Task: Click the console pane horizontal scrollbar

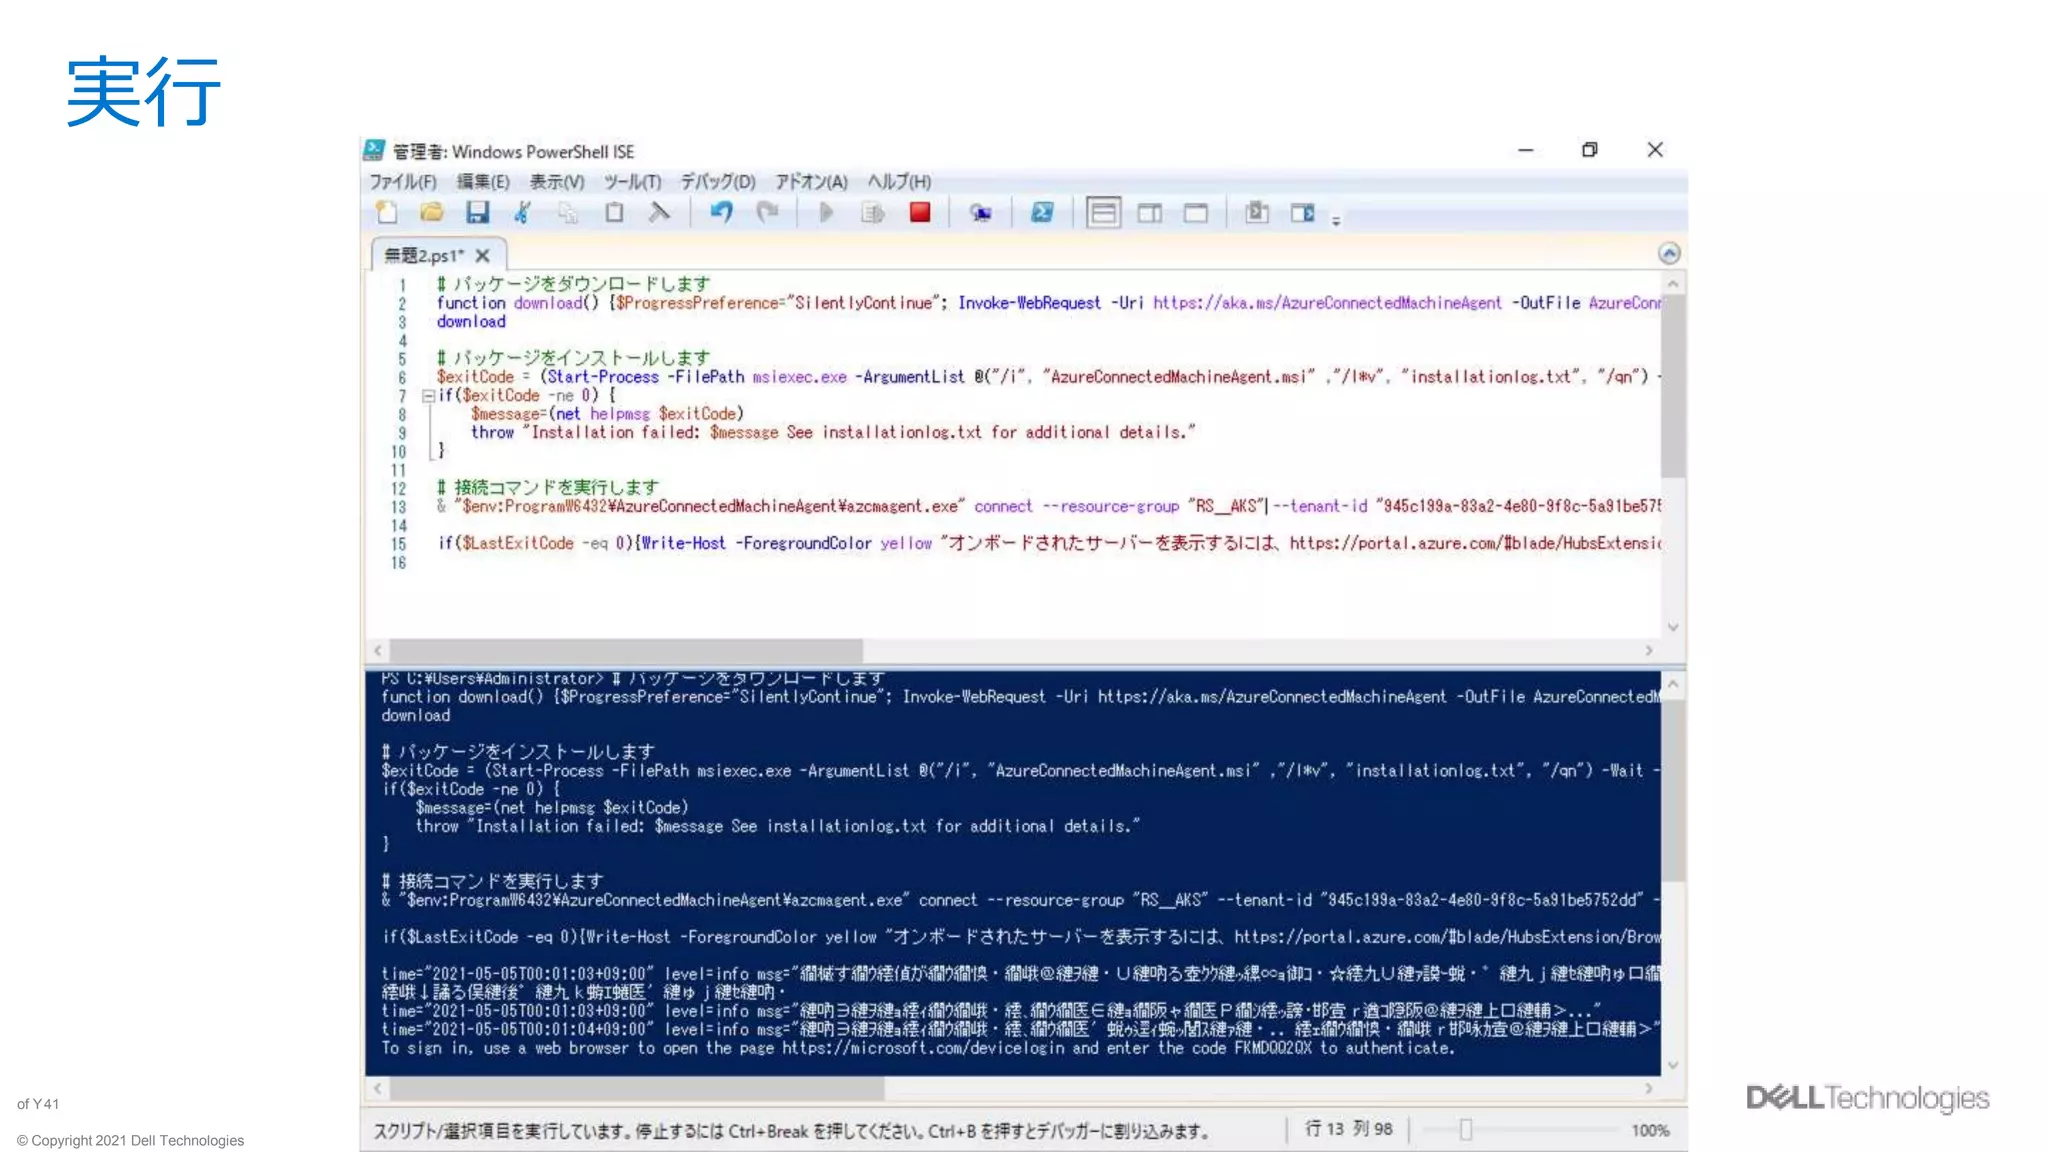Action: pos(637,1088)
